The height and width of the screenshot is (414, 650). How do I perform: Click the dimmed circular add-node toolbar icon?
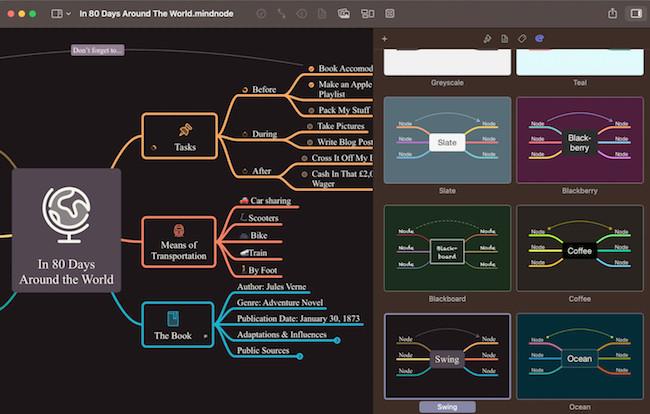[x=261, y=14]
